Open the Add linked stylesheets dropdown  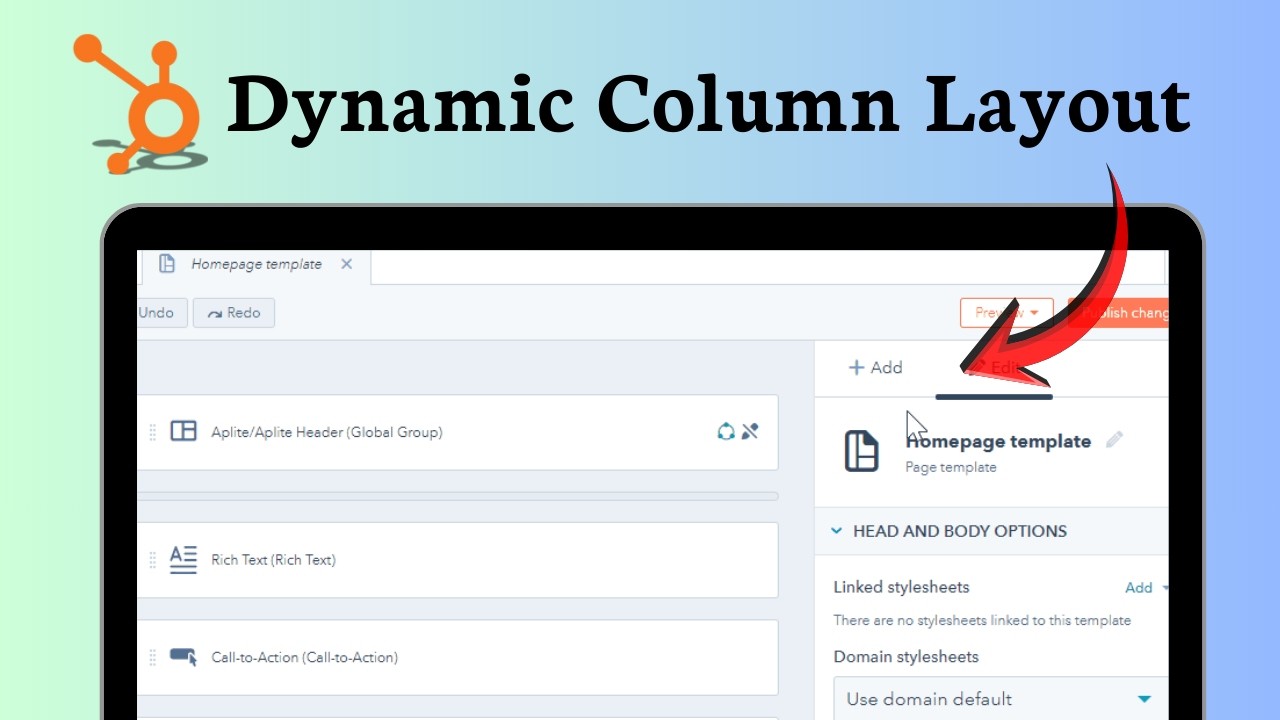pos(1146,588)
